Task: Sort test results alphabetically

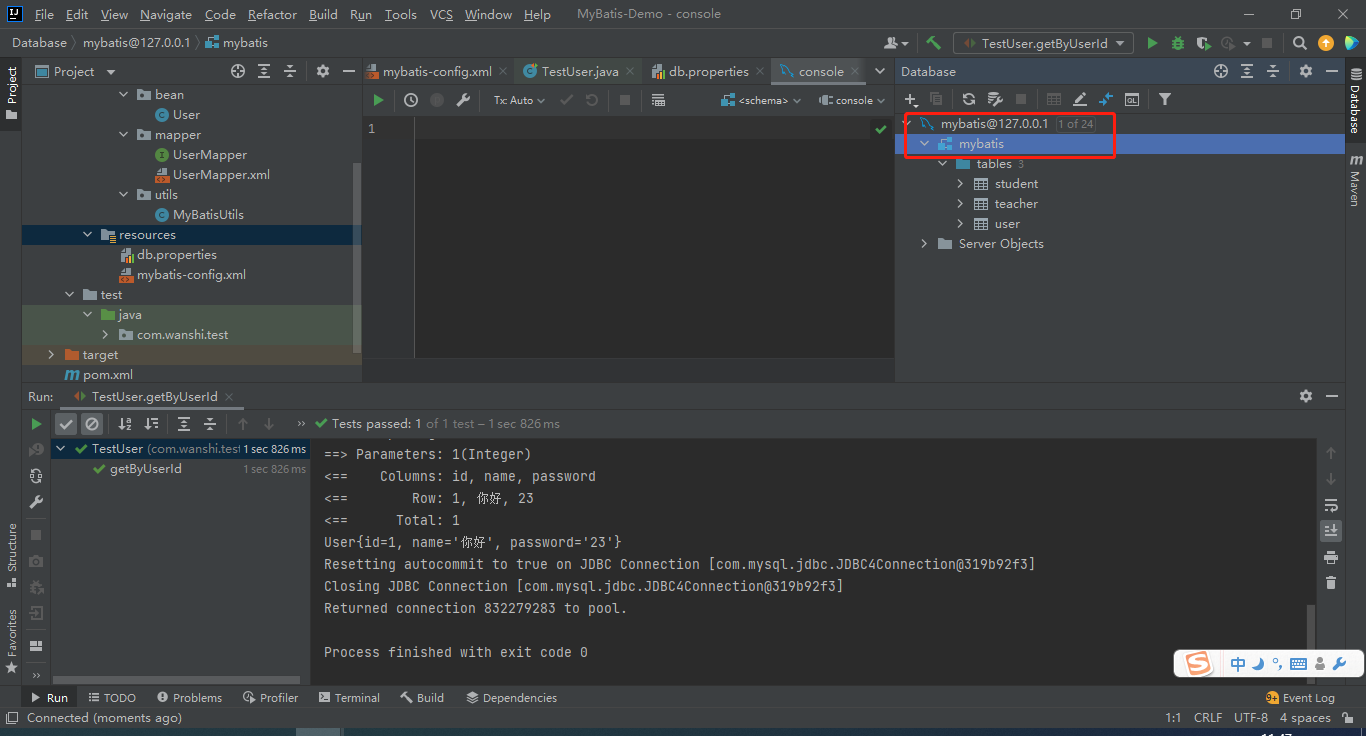Action: [x=125, y=424]
